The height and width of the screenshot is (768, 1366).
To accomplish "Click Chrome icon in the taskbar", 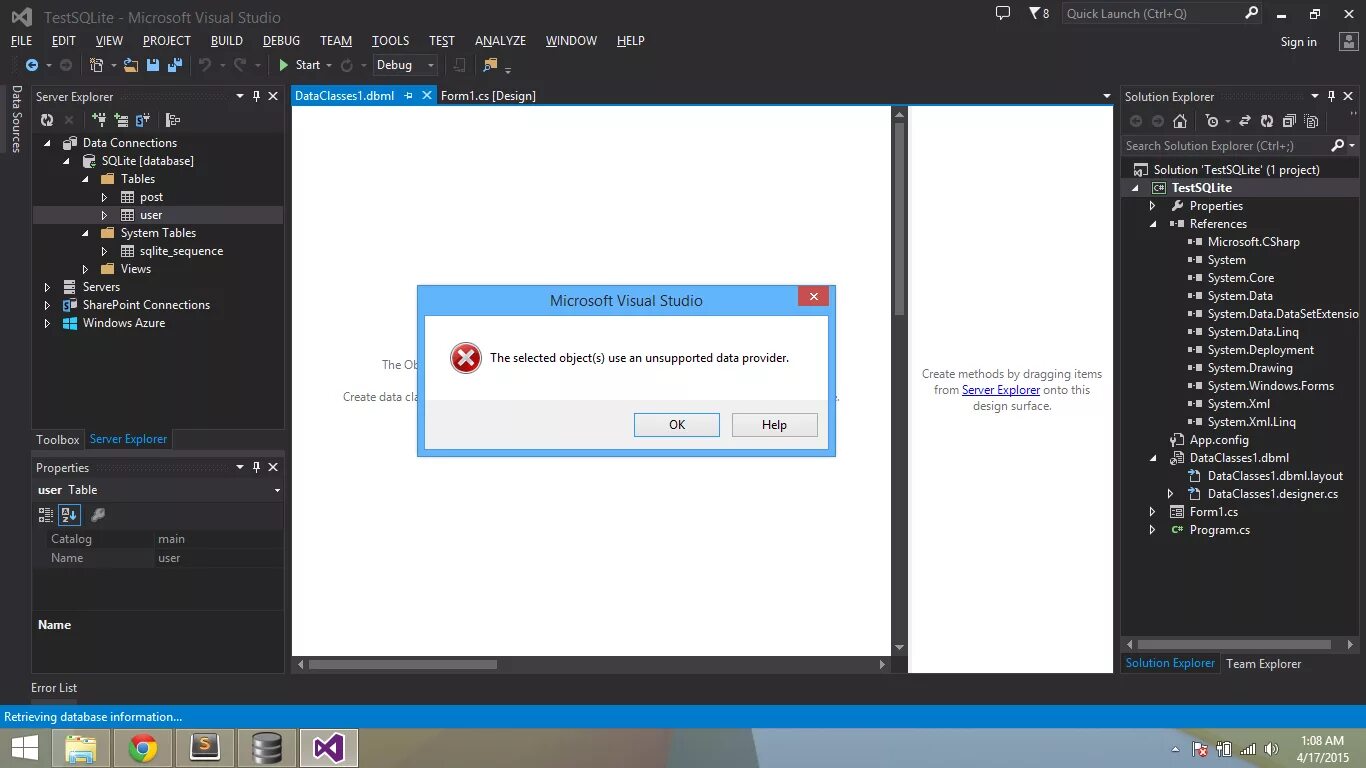I will (143, 748).
